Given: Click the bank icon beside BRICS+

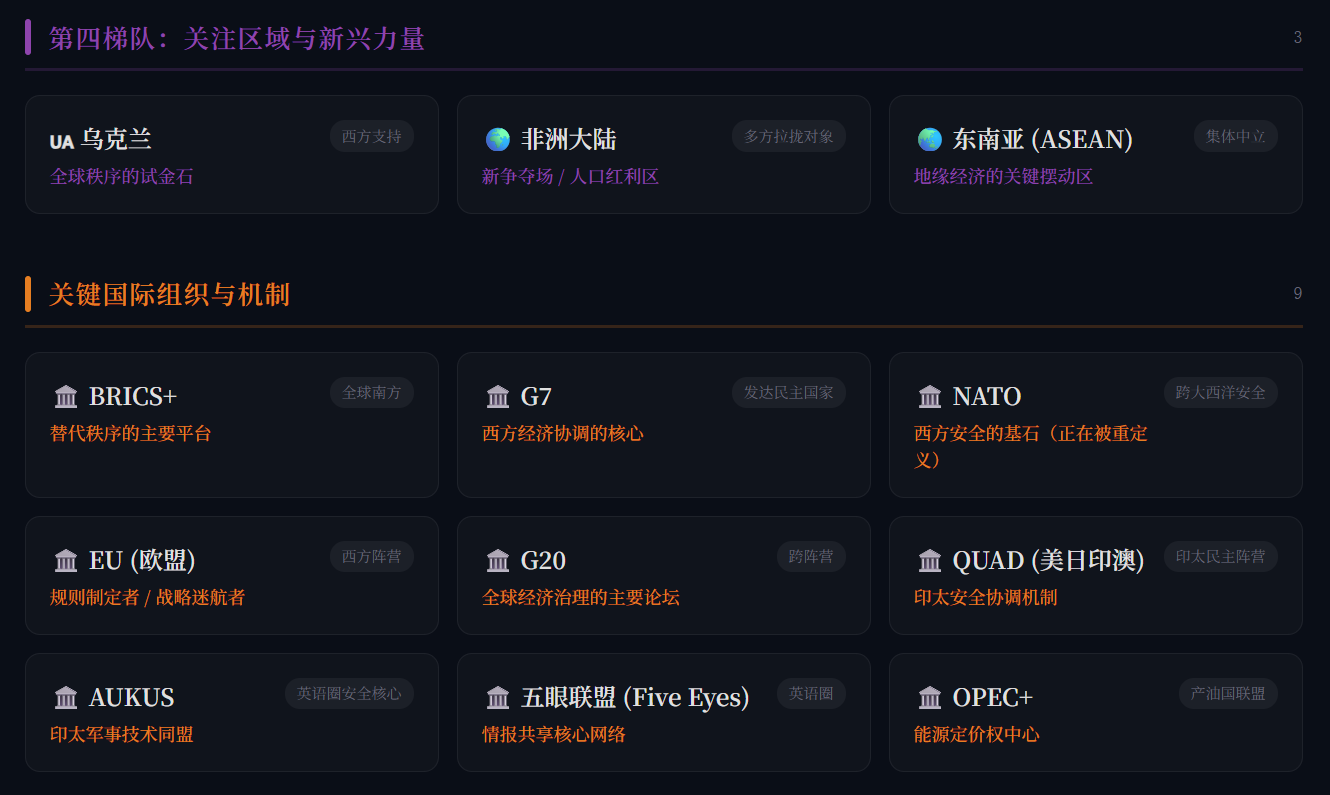Looking at the screenshot, I should [x=66, y=397].
